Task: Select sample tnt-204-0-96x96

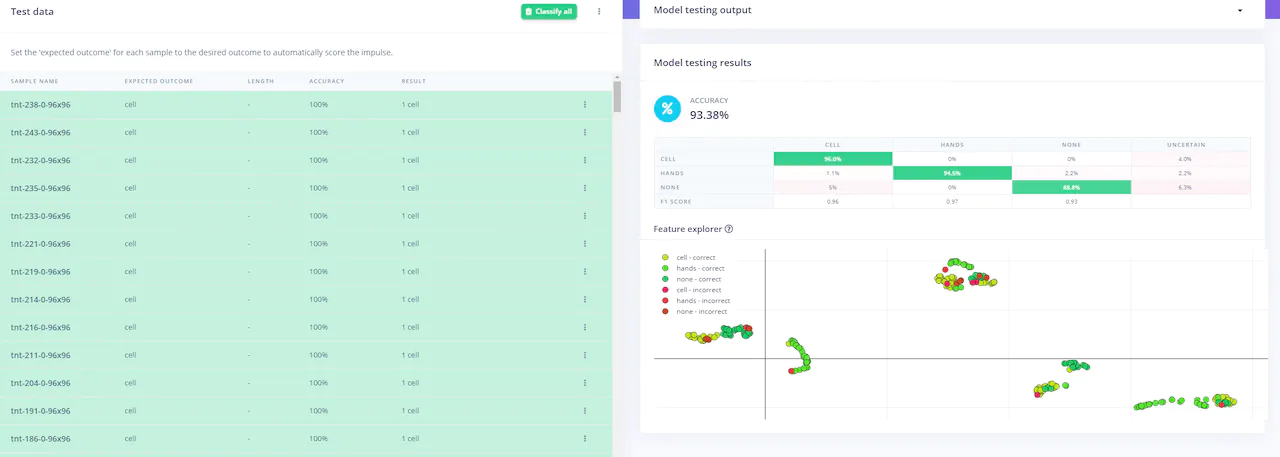Action: click(x=40, y=383)
